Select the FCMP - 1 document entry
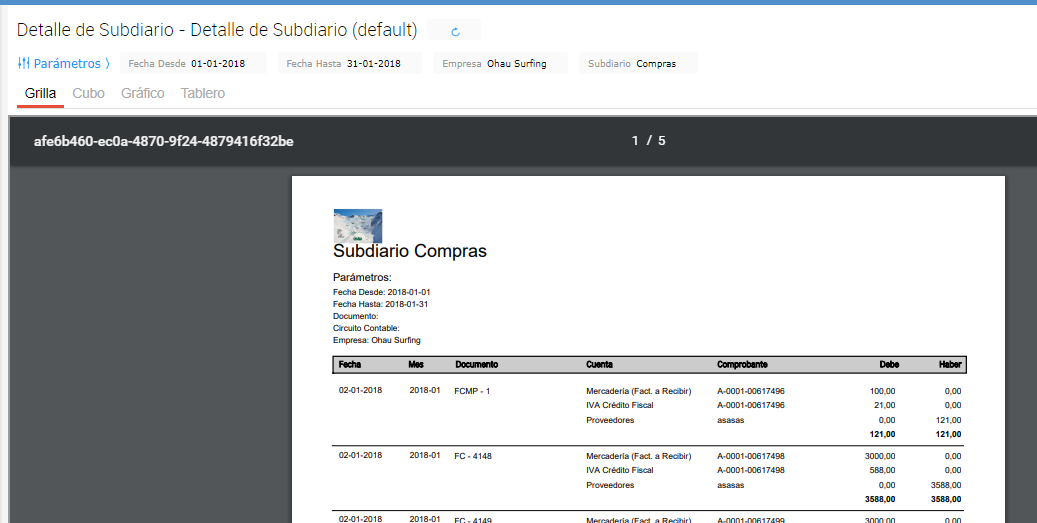 tap(472, 391)
